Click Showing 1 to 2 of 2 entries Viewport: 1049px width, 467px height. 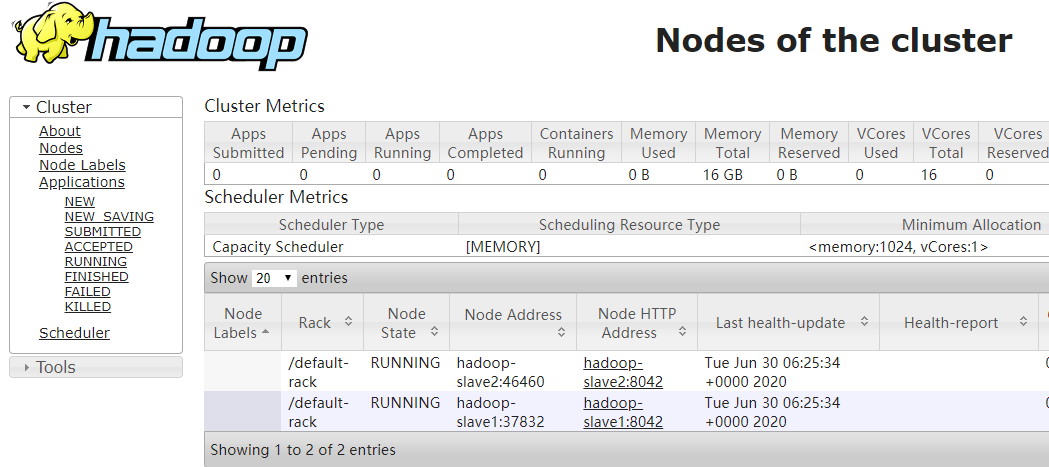pos(302,450)
